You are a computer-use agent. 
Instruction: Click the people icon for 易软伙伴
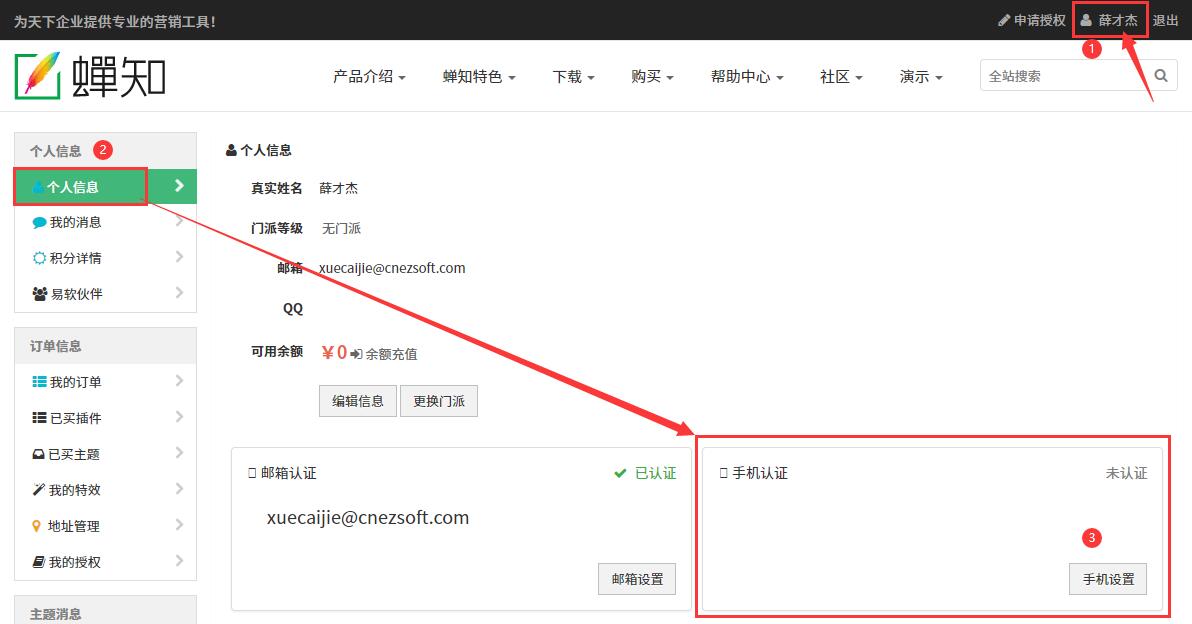click(40, 294)
